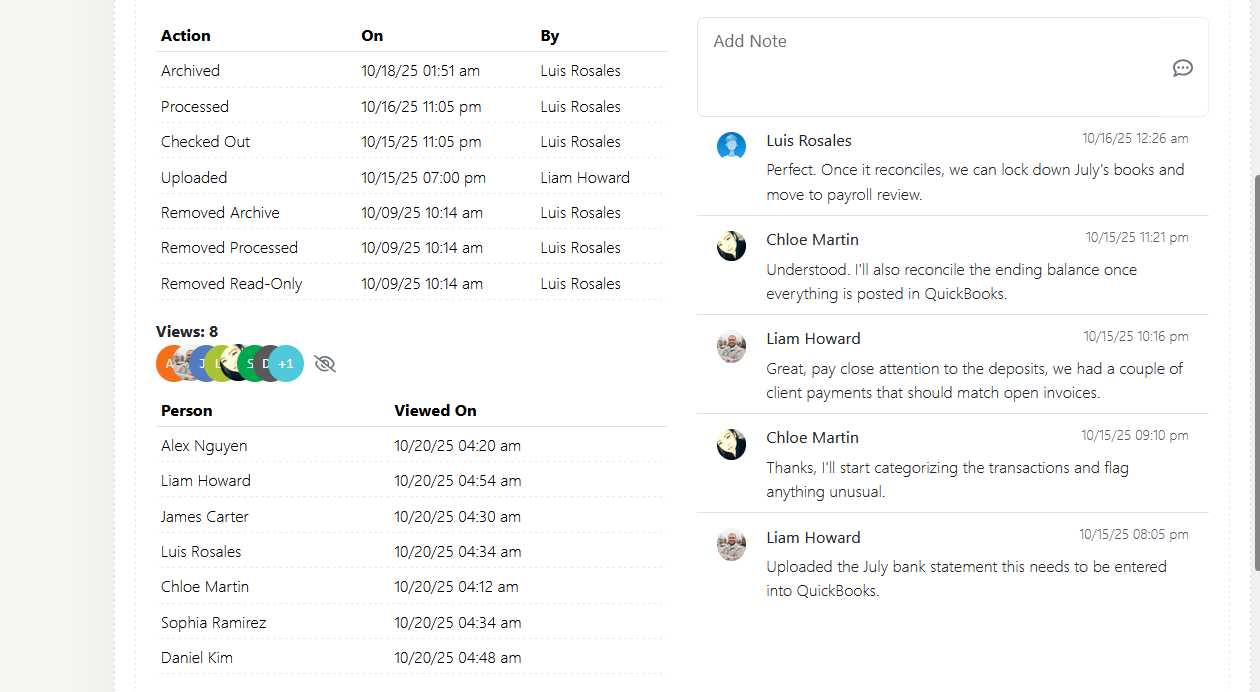Sort by the 'Action' column header
The height and width of the screenshot is (692, 1260).
coord(186,36)
